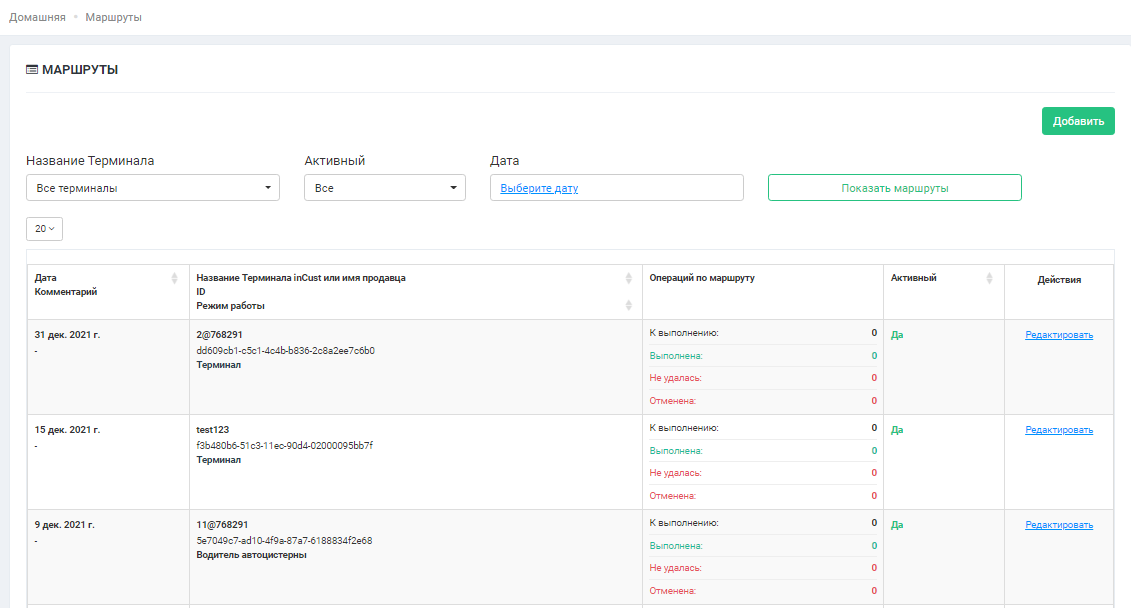
Task: Open the page size 20 selector
Action: [44, 229]
